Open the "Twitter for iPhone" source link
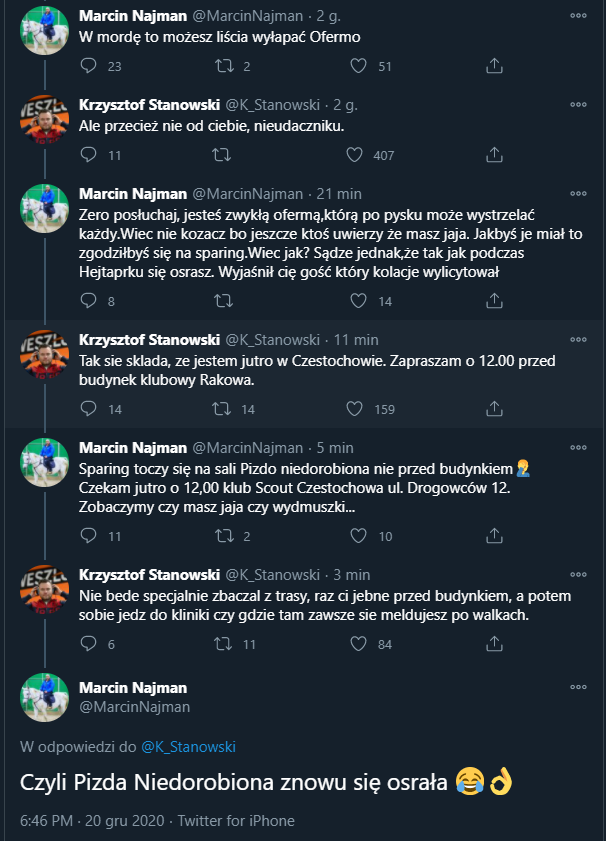The height and width of the screenshot is (841, 606). (x=236, y=821)
